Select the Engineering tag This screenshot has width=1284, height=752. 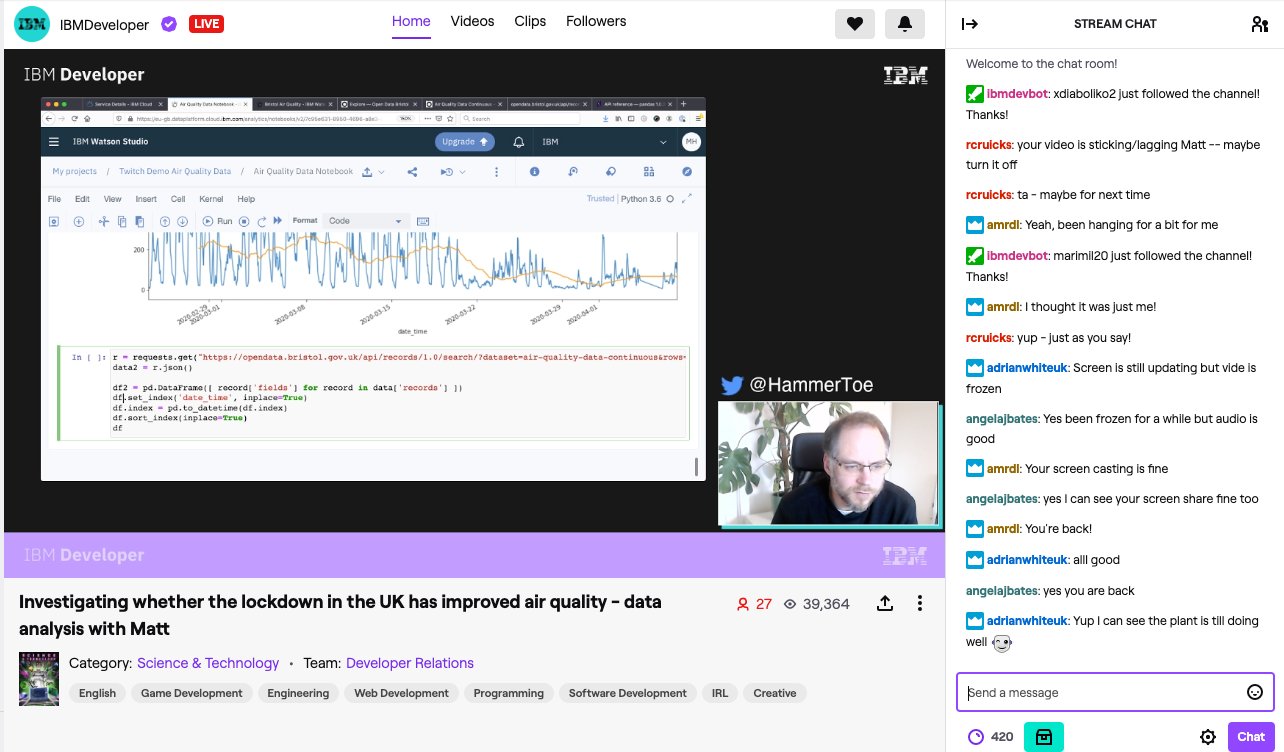click(298, 693)
